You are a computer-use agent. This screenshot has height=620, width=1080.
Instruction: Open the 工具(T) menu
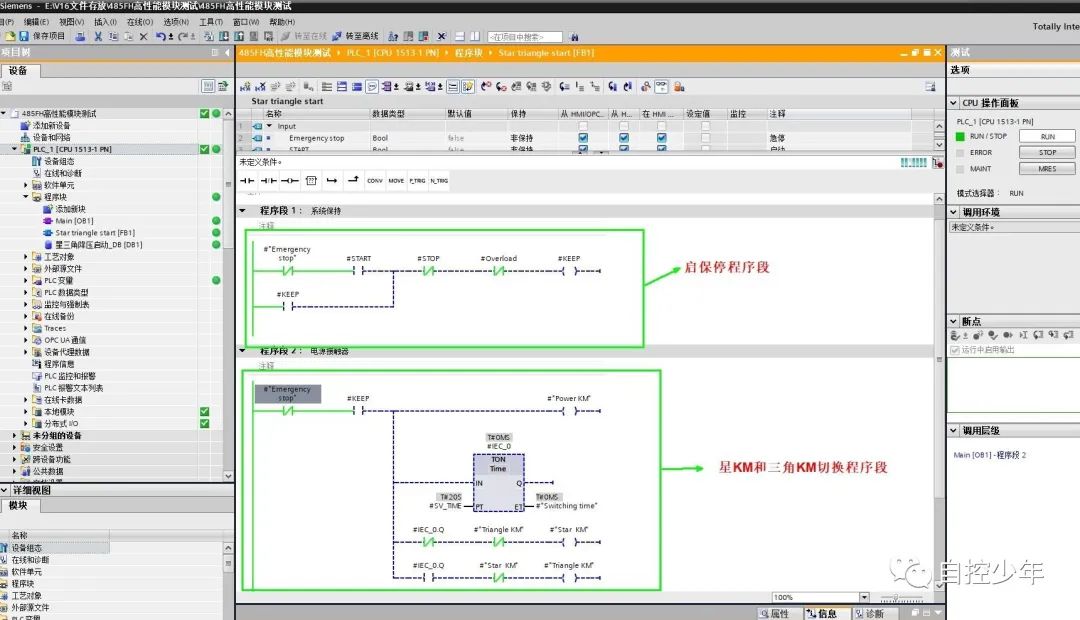click(x=211, y=22)
